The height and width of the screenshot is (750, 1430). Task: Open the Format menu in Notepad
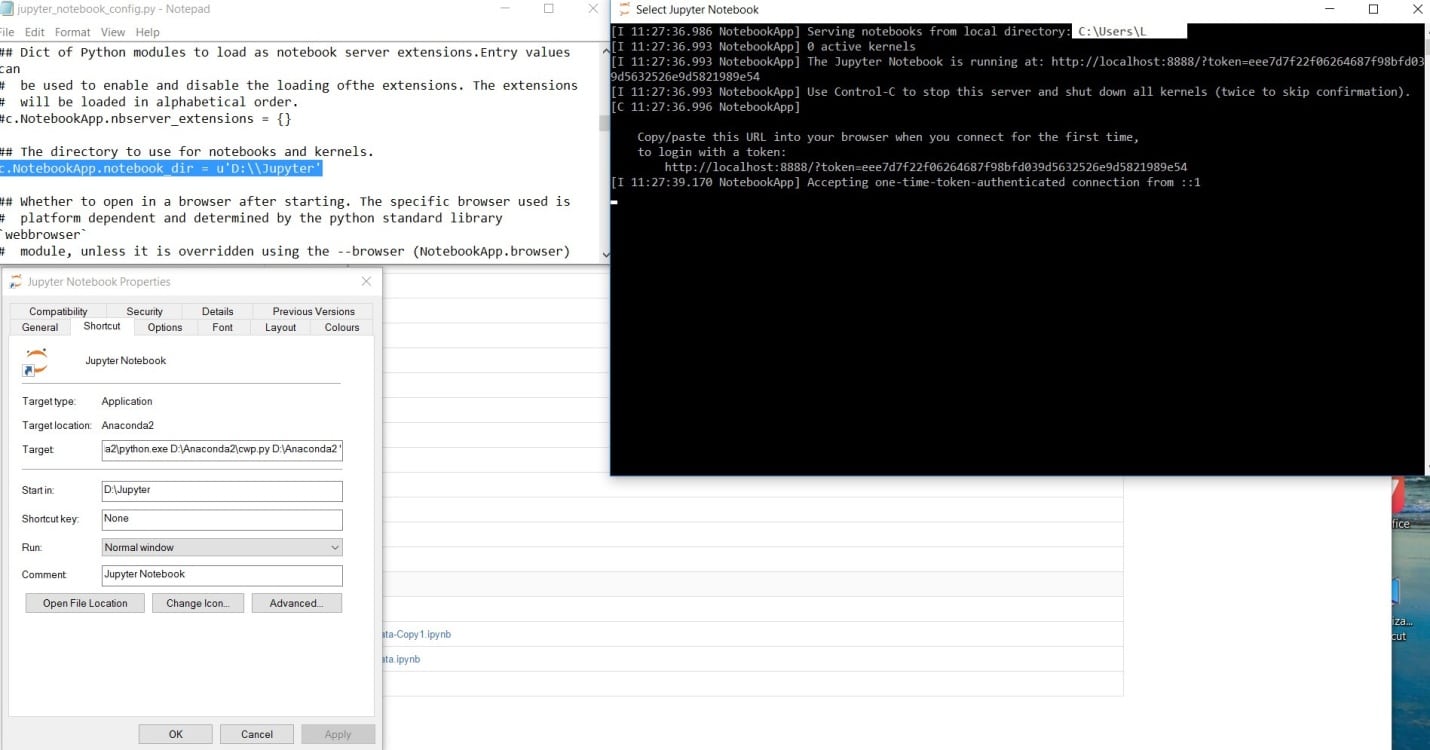pos(73,32)
